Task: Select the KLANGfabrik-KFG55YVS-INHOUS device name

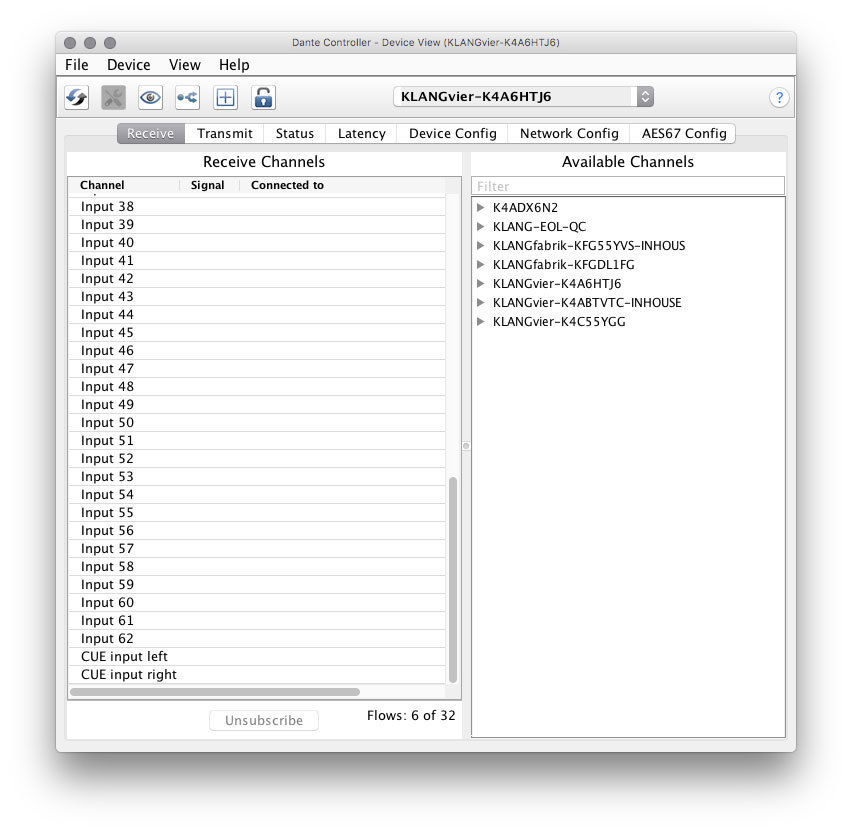Action: [588, 246]
